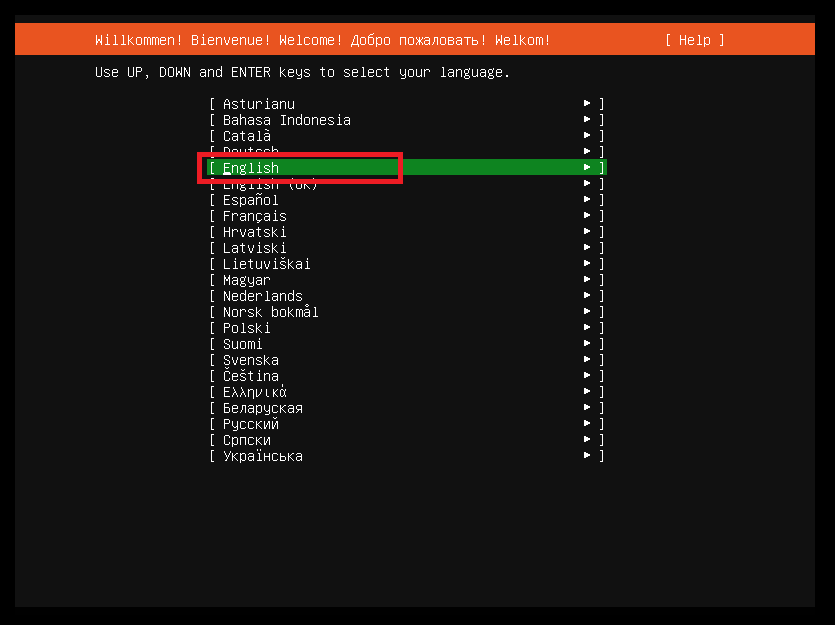This screenshot has height=625, width=835.
Task: Select the highlighted English language option
Action: coord(251,168)
